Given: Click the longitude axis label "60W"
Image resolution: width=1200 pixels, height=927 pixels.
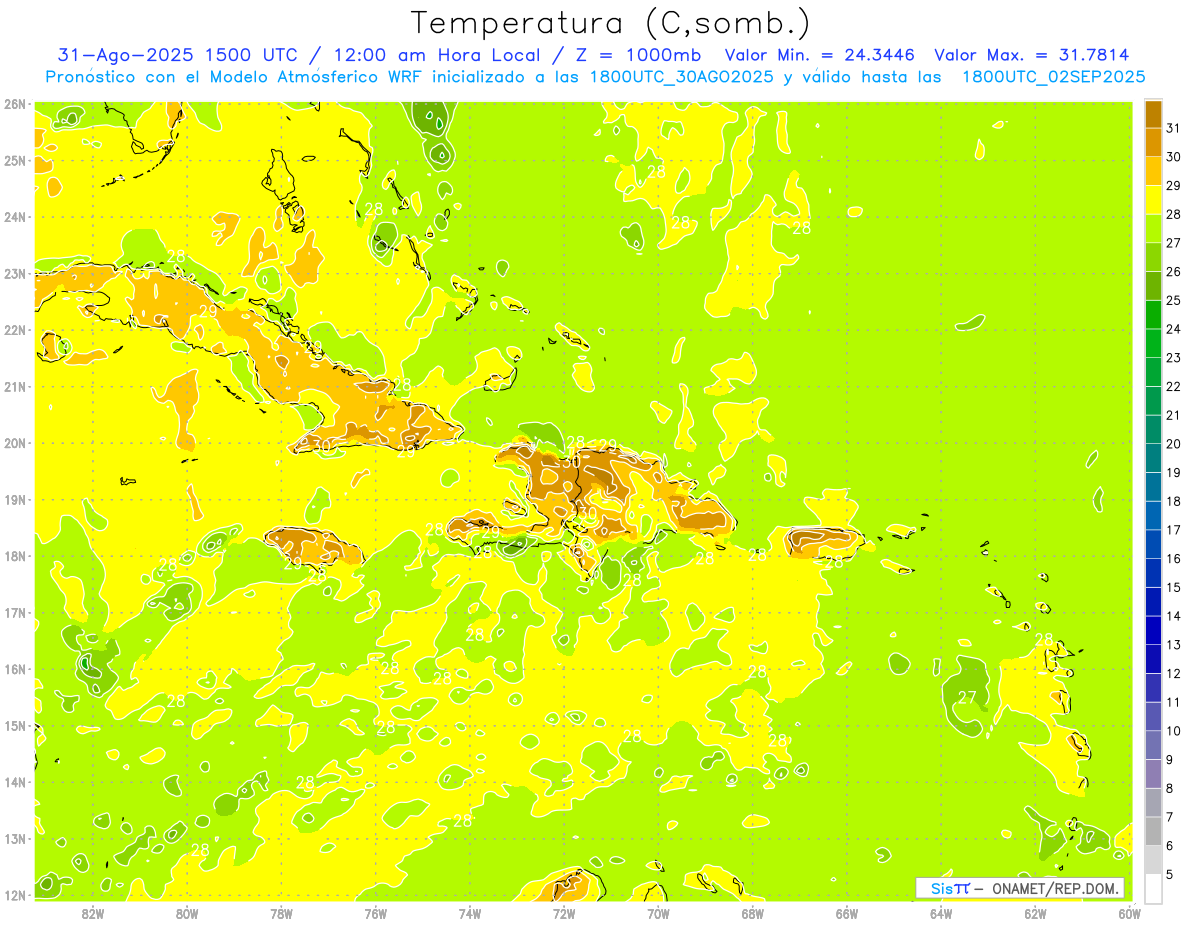Looking at the screenshot, I should point(1129,913).
